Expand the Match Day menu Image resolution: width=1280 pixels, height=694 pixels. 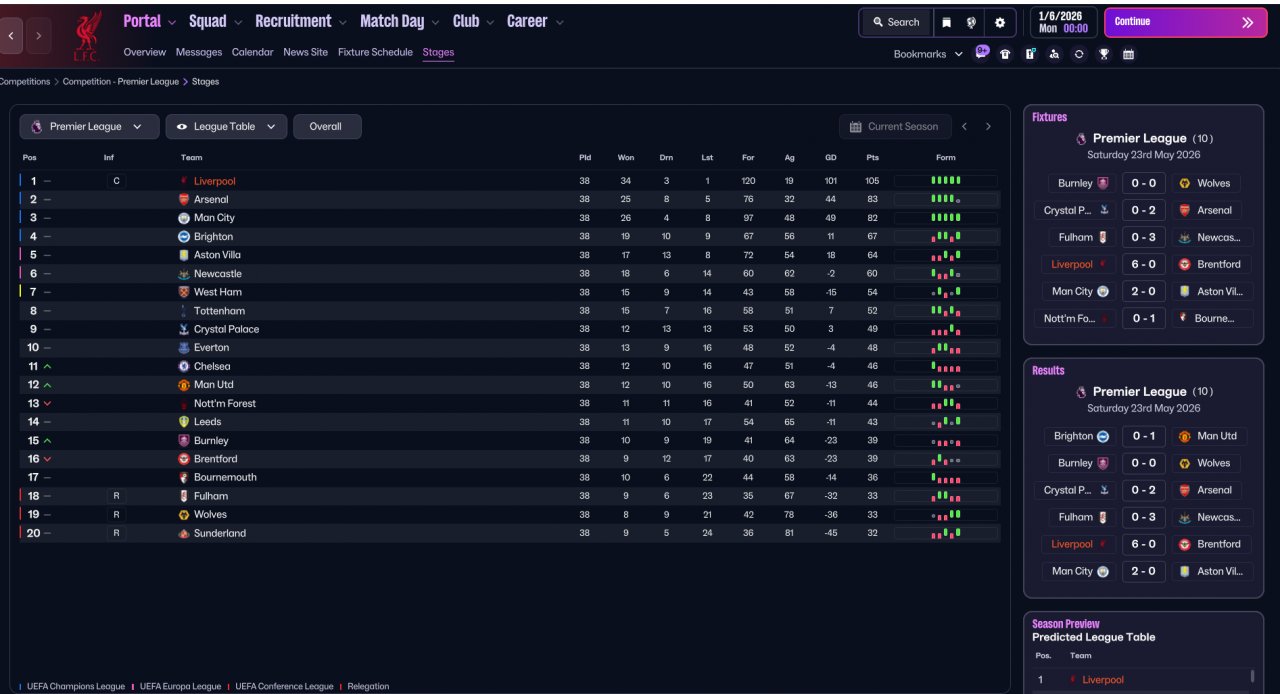pyautogui.click(x=401, y=21)
